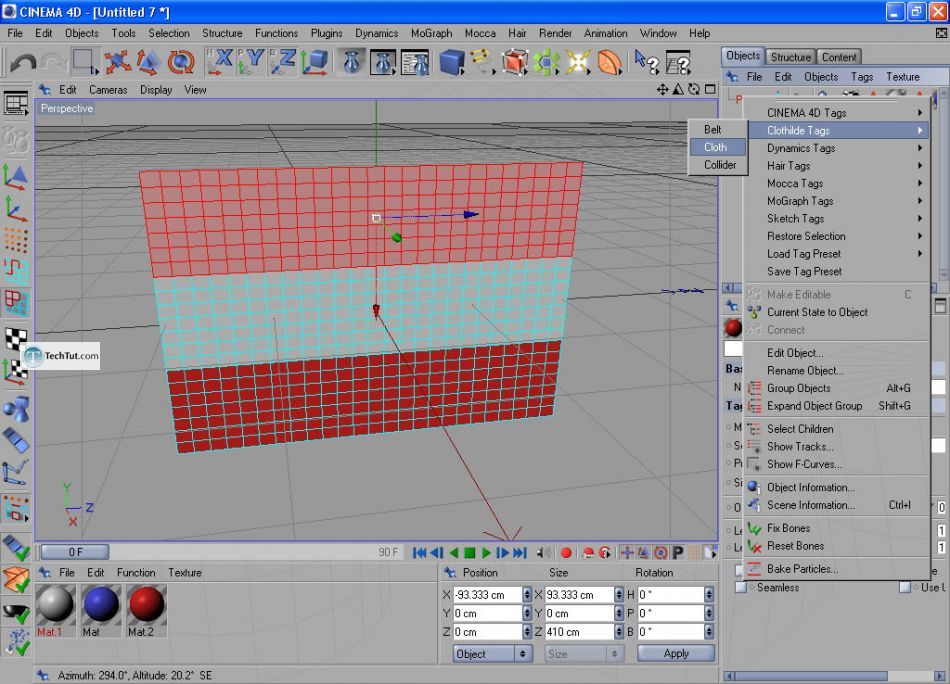Open spline objects icon
The image size is (950, 684).
pyautogui.click(x=482, y=62)
